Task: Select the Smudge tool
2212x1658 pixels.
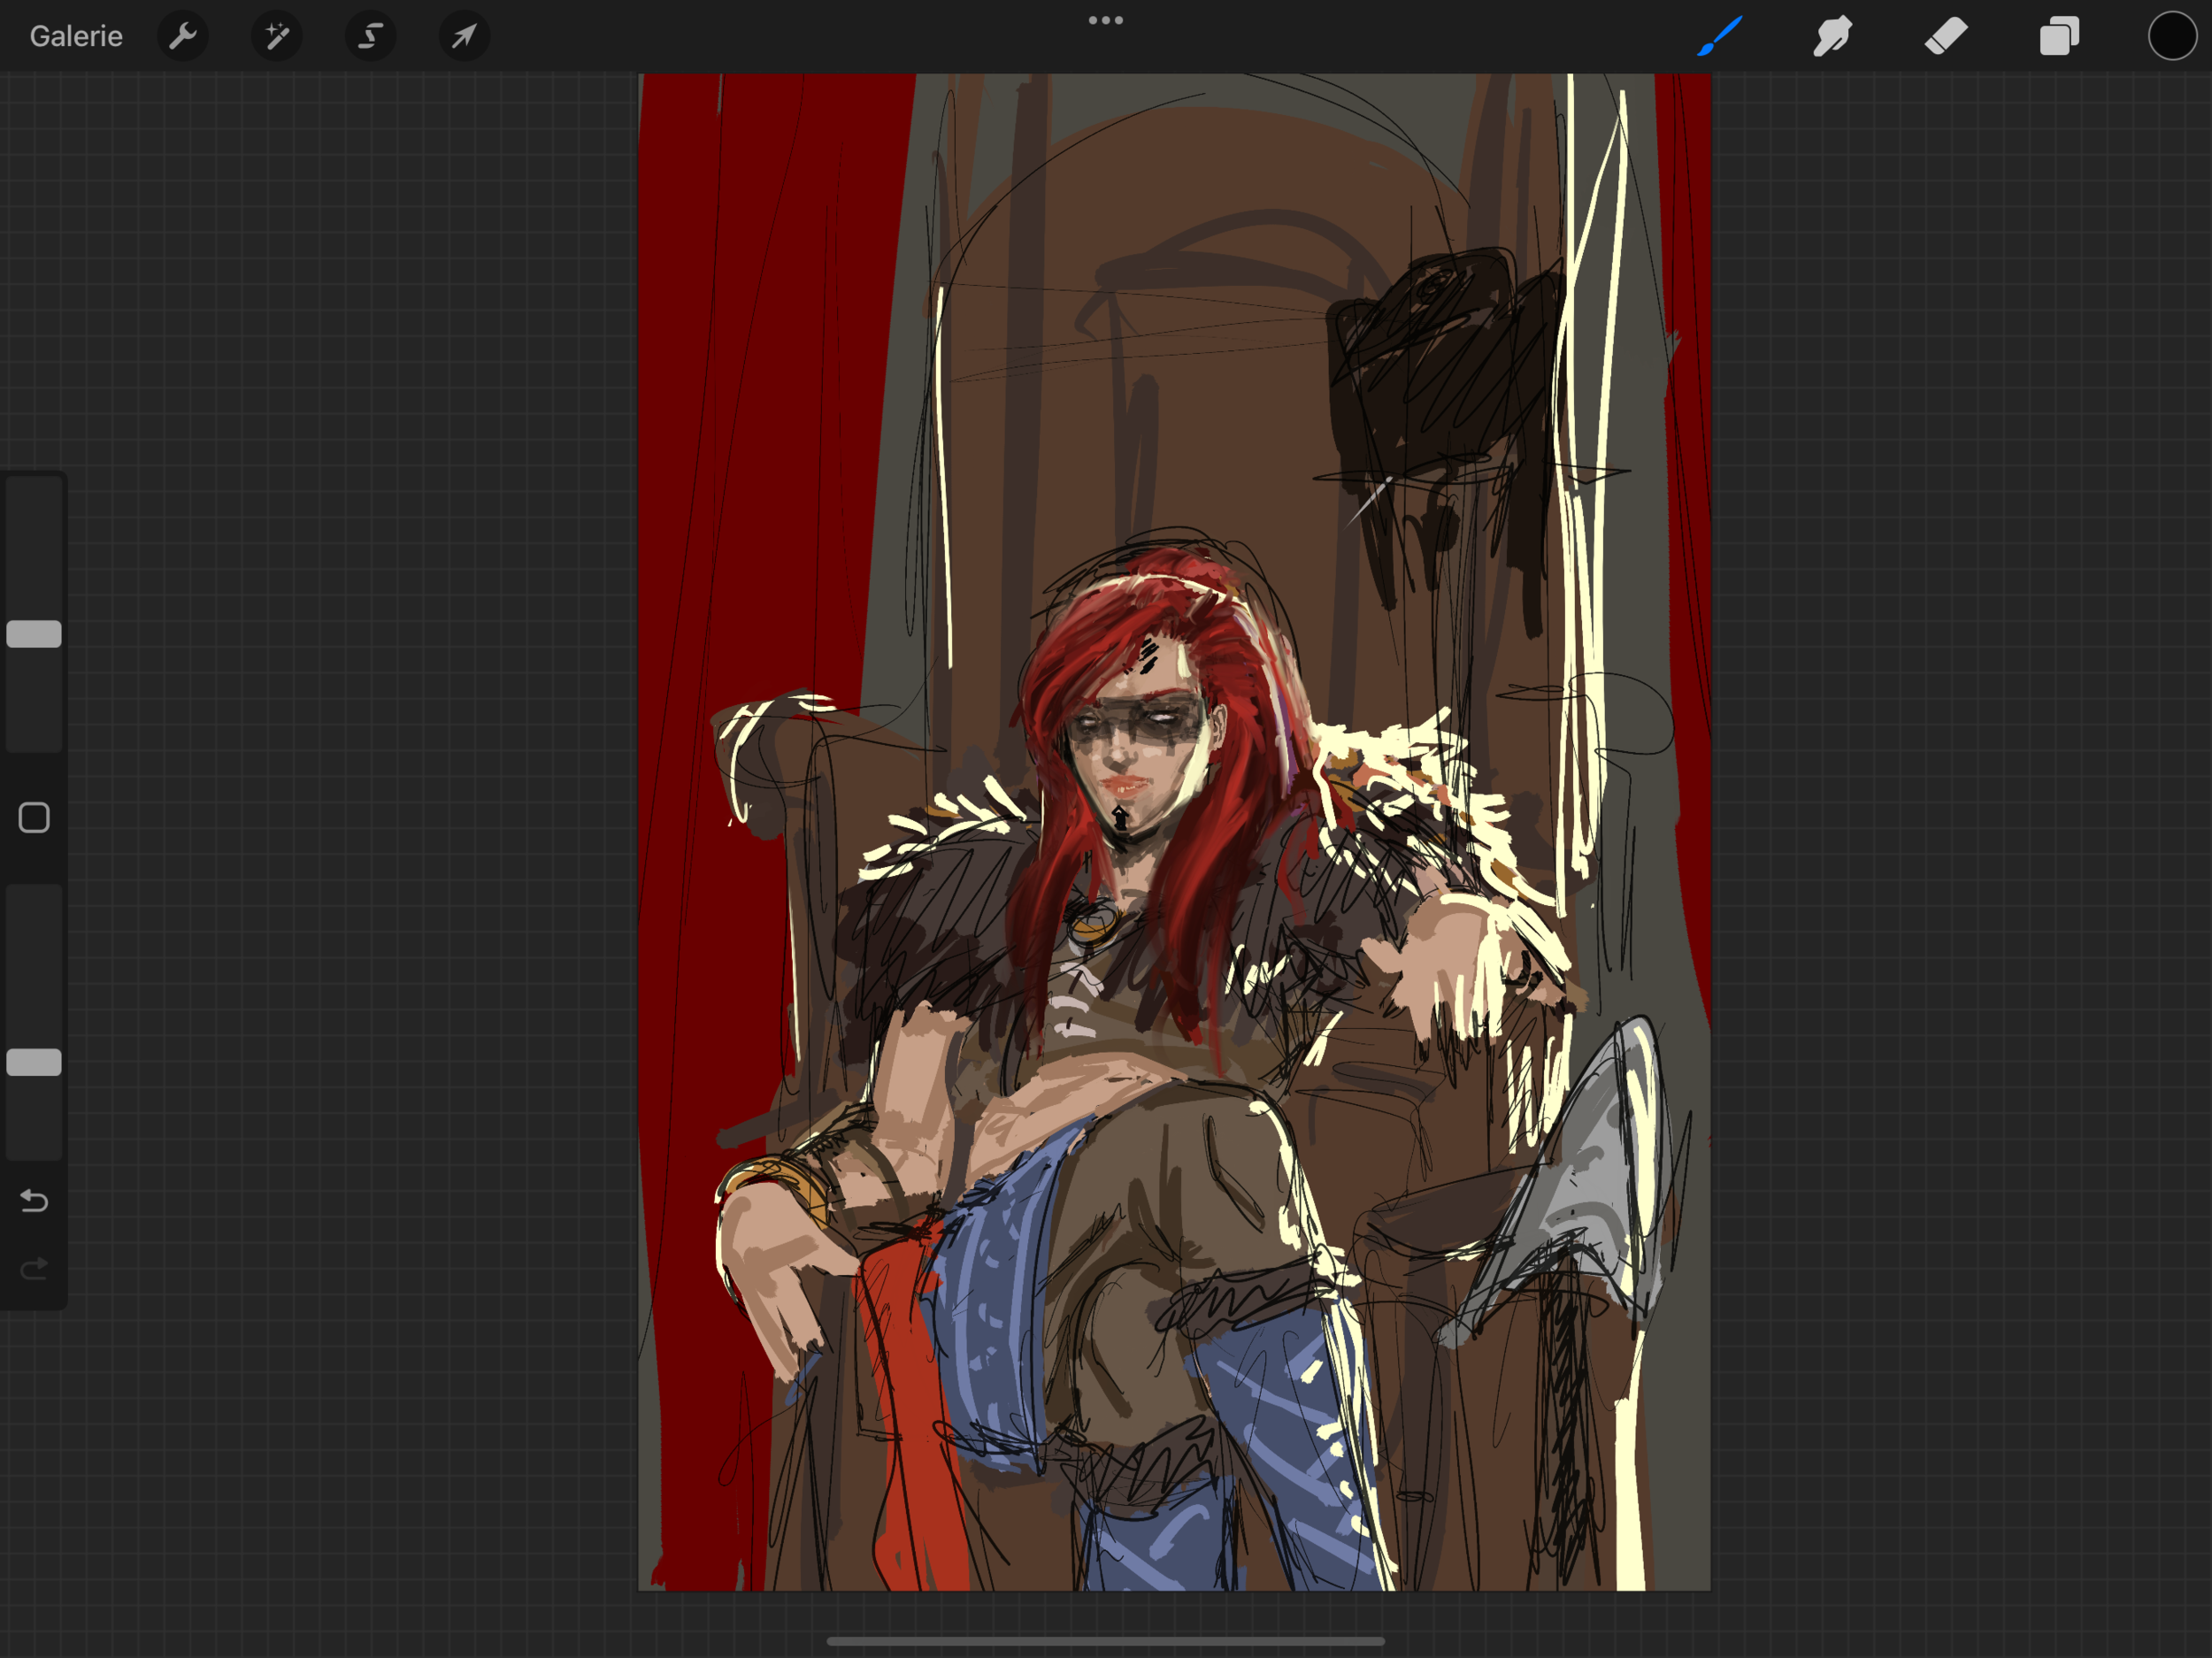Action: pos(1832,37)
